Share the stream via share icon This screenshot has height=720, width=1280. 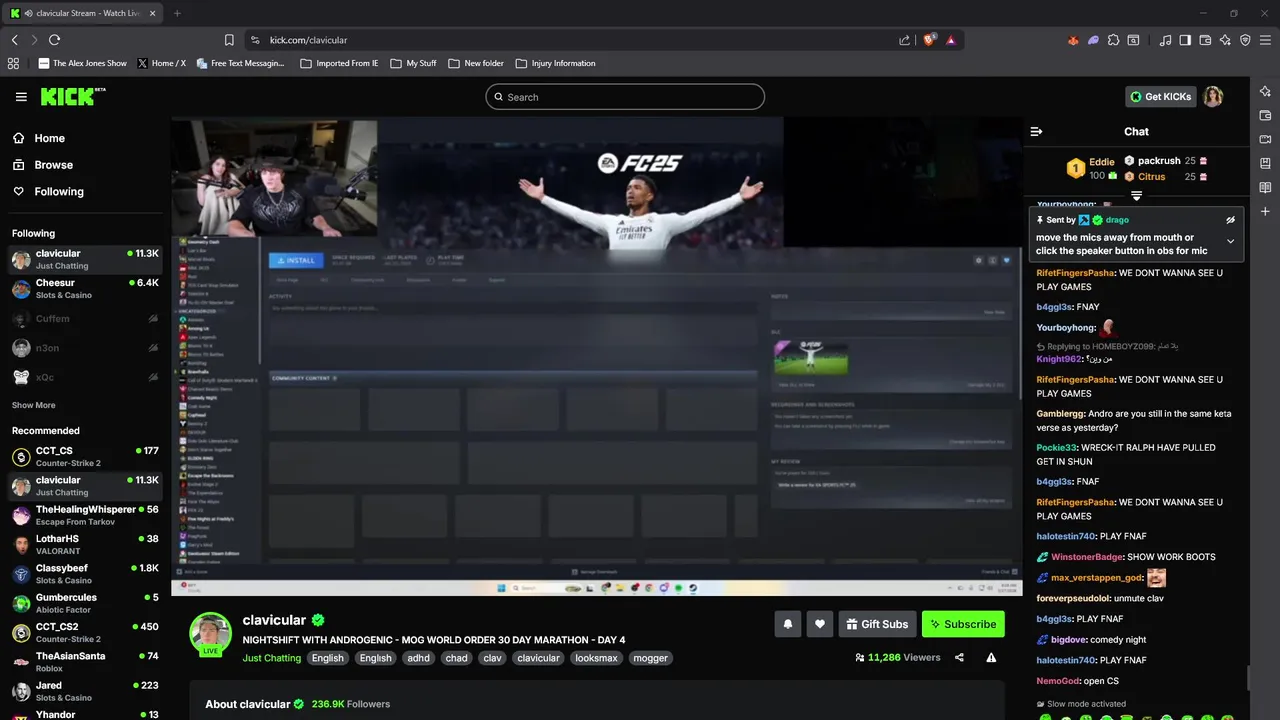tap(959, 658)
